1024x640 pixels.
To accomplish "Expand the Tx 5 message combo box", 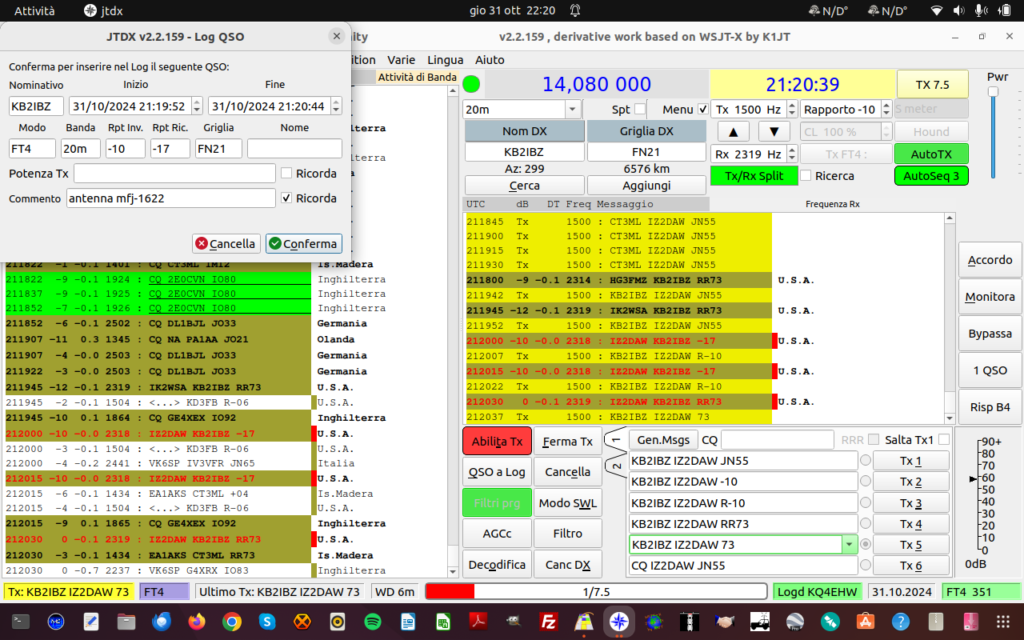I will point(849,544).
